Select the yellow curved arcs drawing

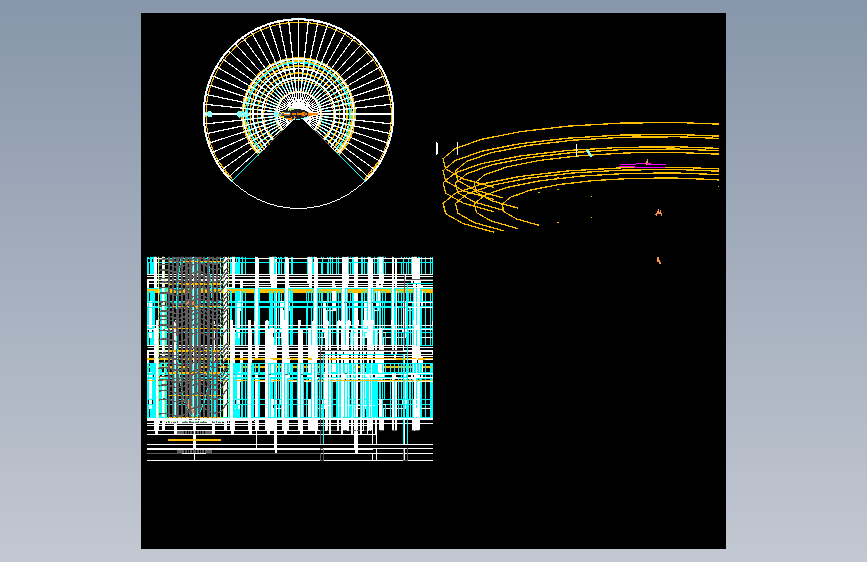click(581, 176)
